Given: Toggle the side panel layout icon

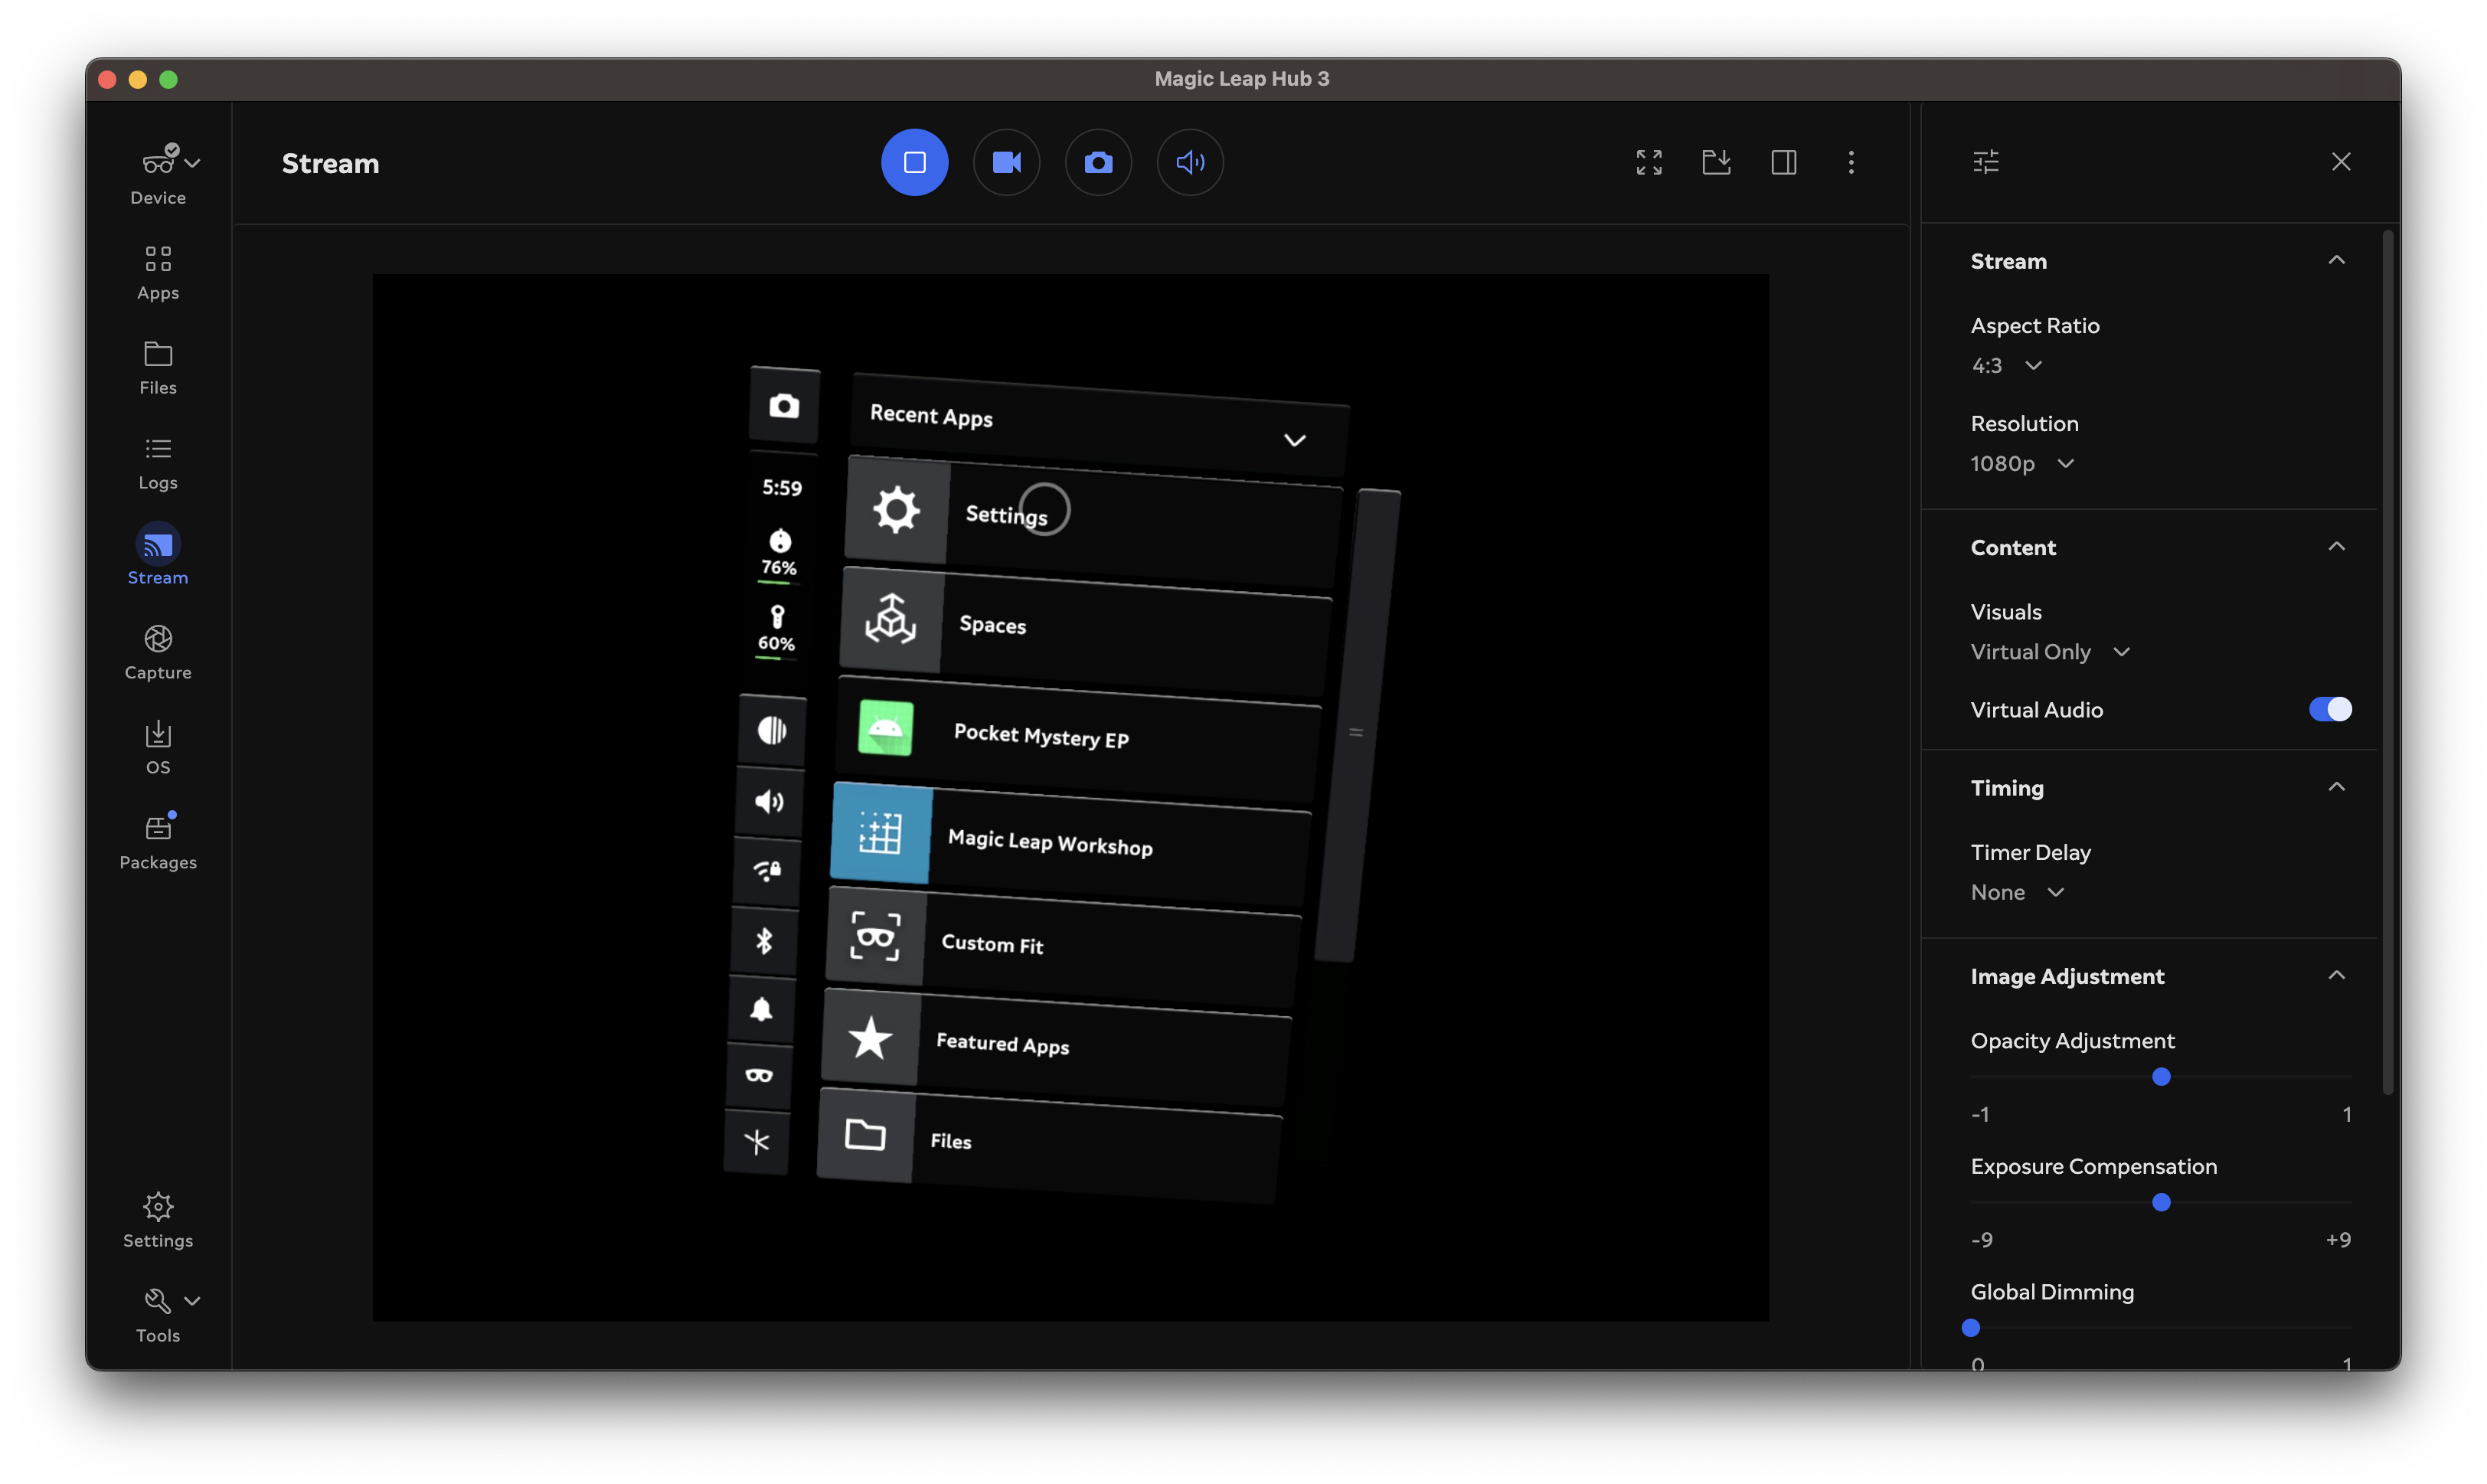Looking at the screenshot, I should tap(1784, 162).
